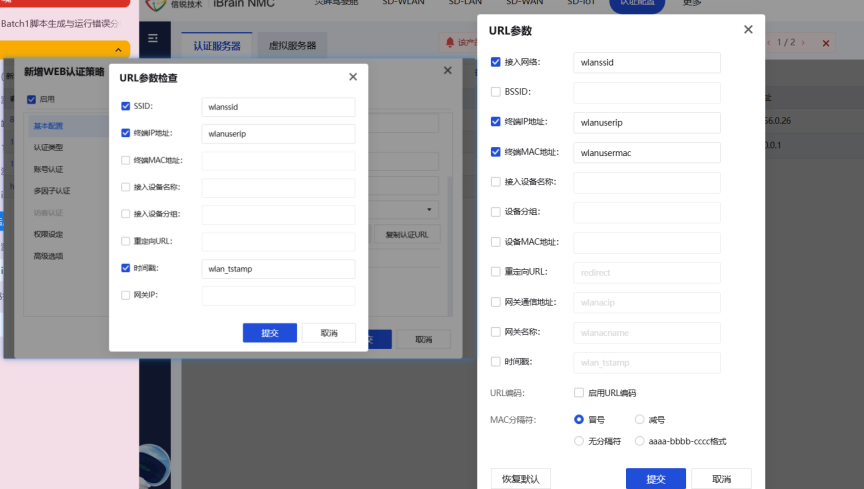Enable the BSSID checkbox in URL参数
Image resolution: width=864 pixels, height=489 pixels.
click(495, 92)
